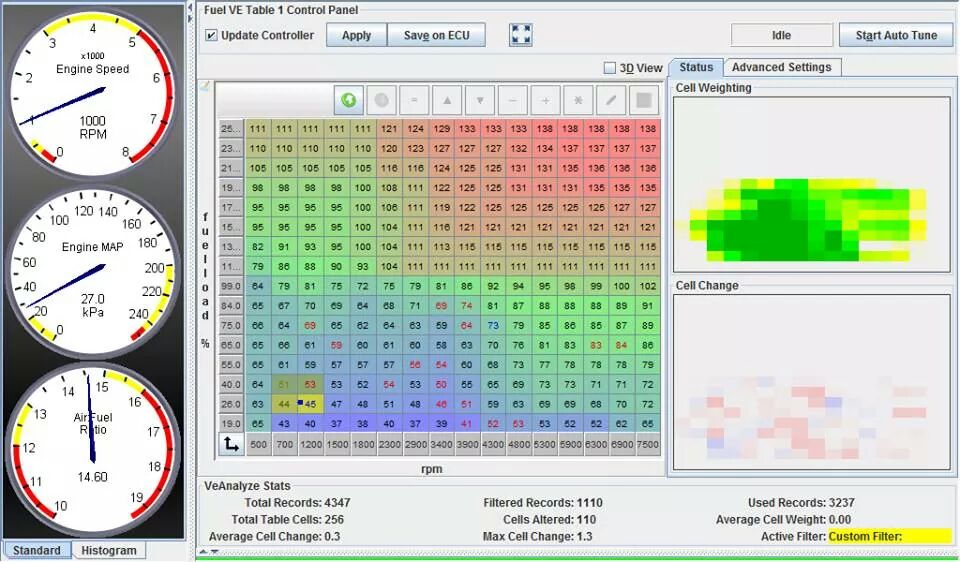Click the fullscreen expand arrows icon
Screen dimensions: 960x562
point(520,35)
